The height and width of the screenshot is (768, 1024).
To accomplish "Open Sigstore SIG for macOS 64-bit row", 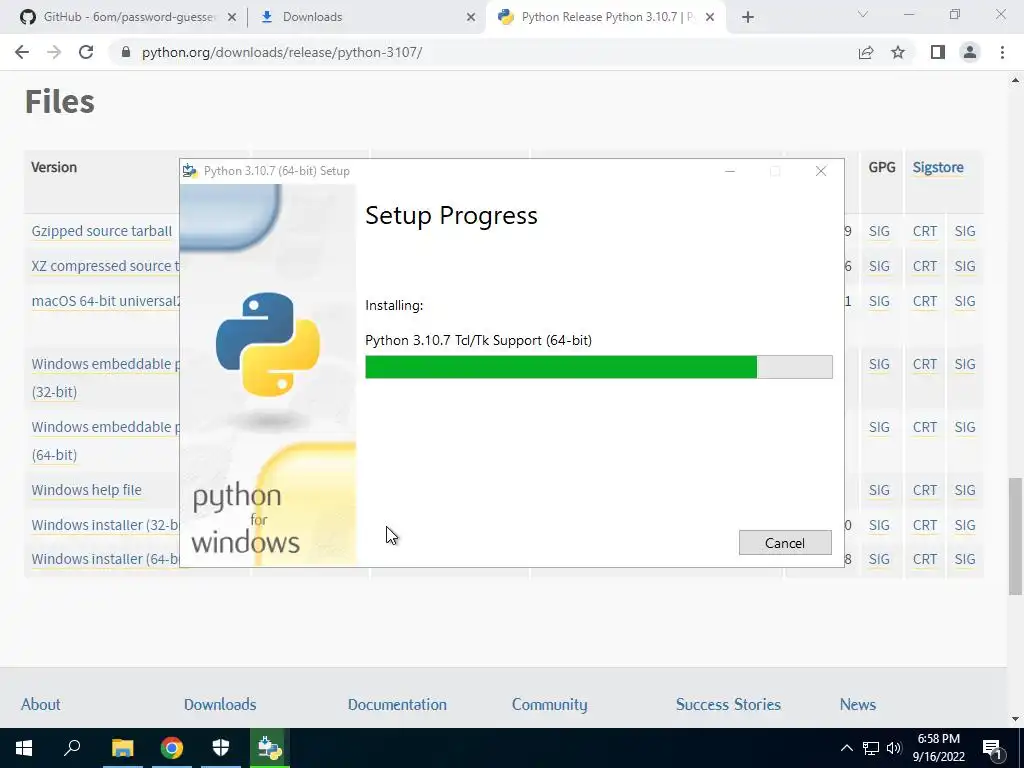I will click(965, 301).
